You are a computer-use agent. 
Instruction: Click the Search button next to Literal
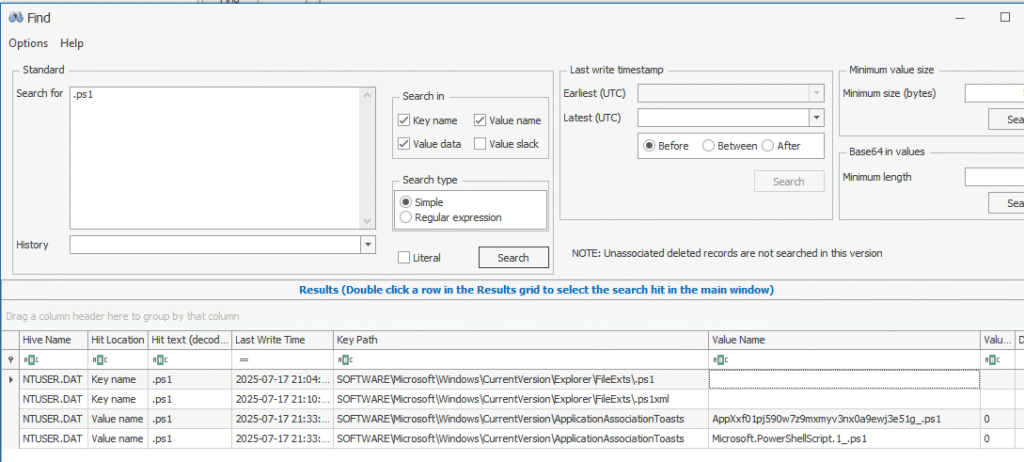pyautogui.click(x=513, y=257)
